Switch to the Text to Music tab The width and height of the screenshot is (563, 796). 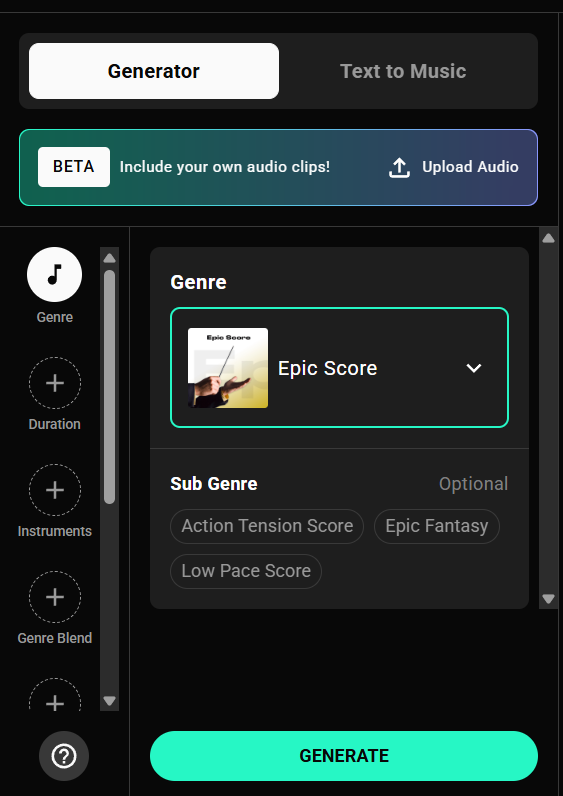click(x=403, y=71)
